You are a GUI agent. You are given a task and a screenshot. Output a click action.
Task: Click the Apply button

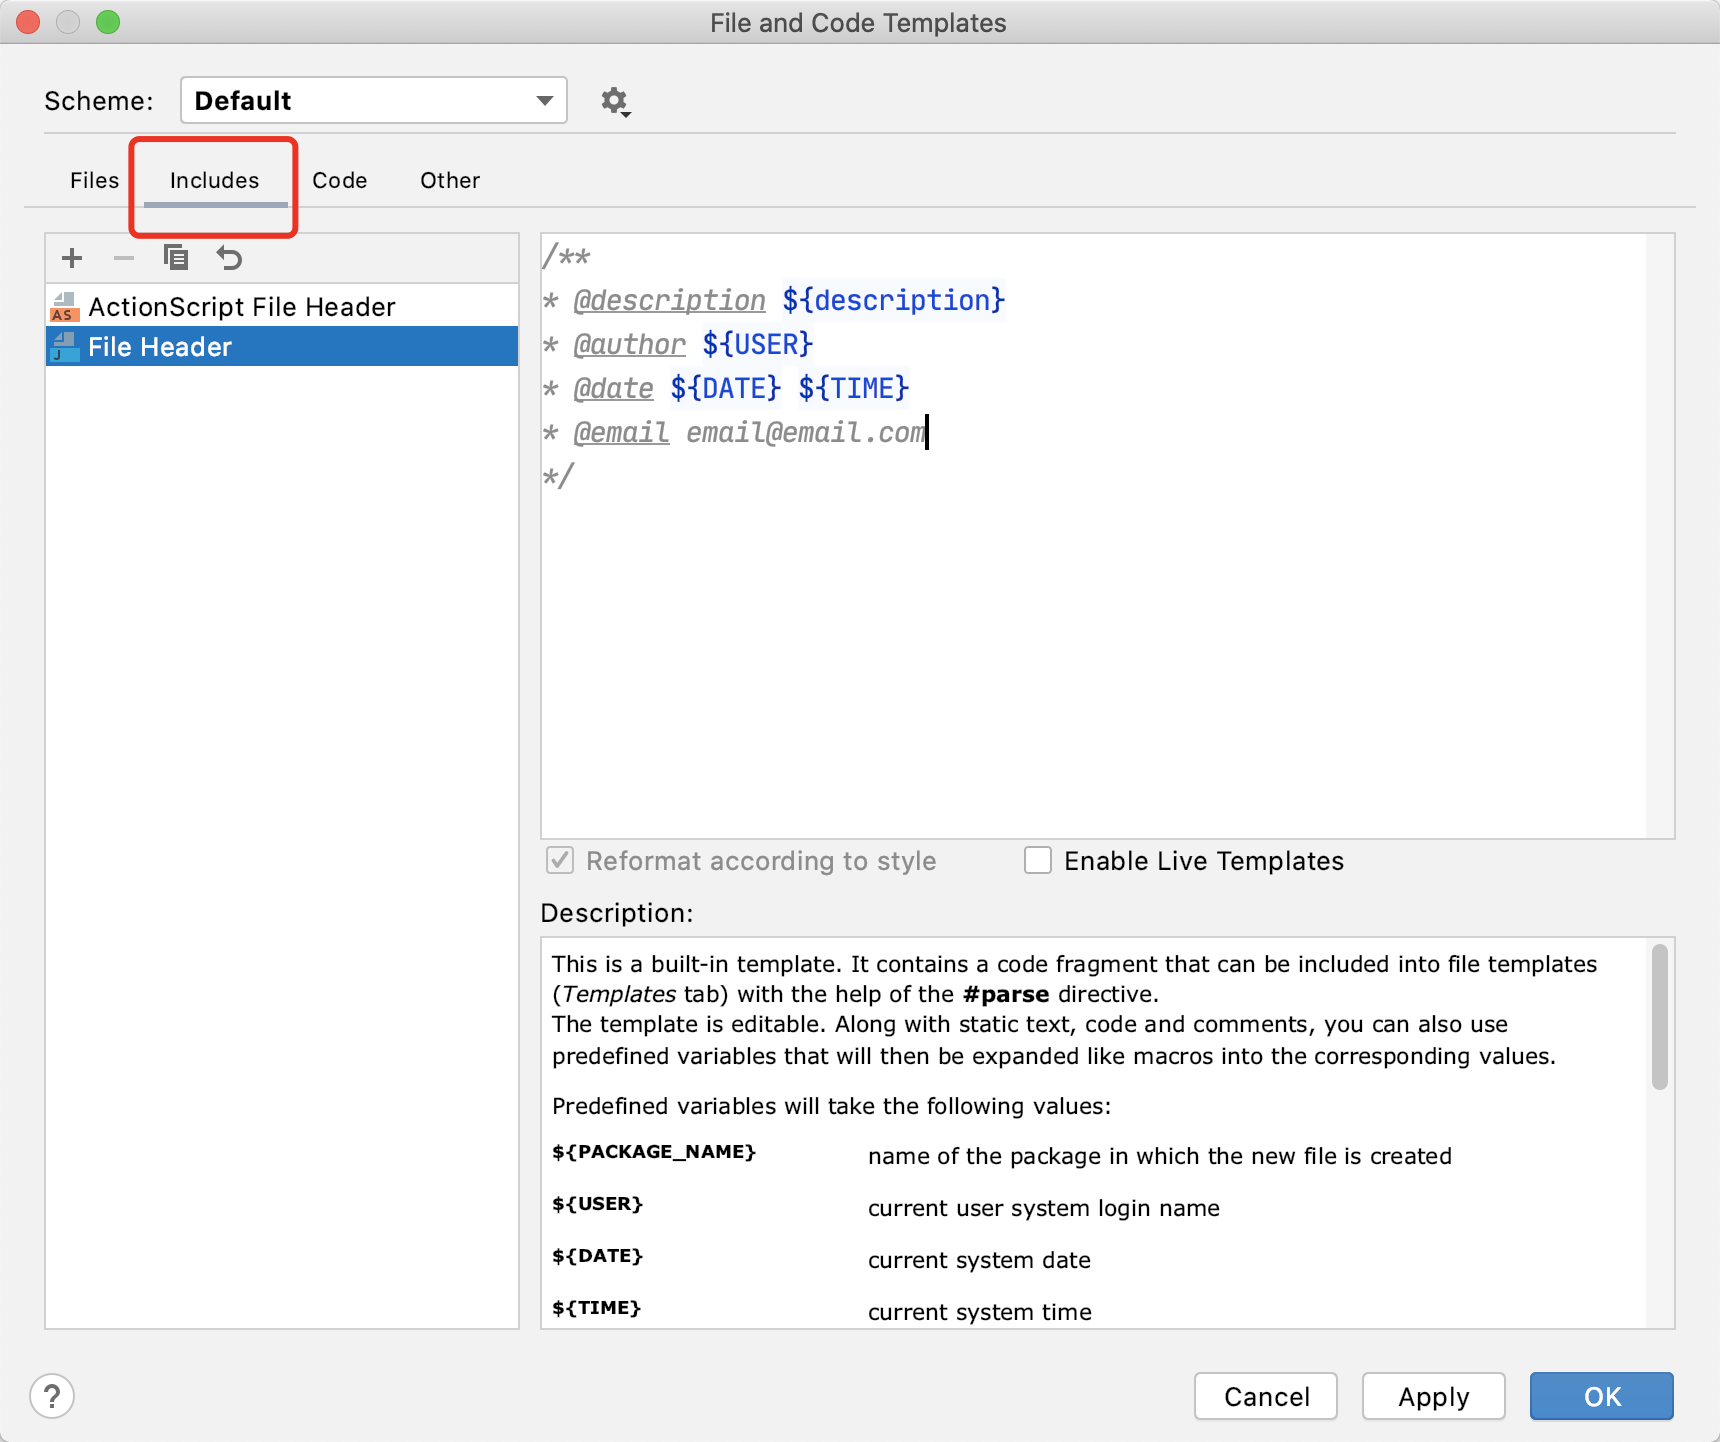click(x=1433, y=1396)
